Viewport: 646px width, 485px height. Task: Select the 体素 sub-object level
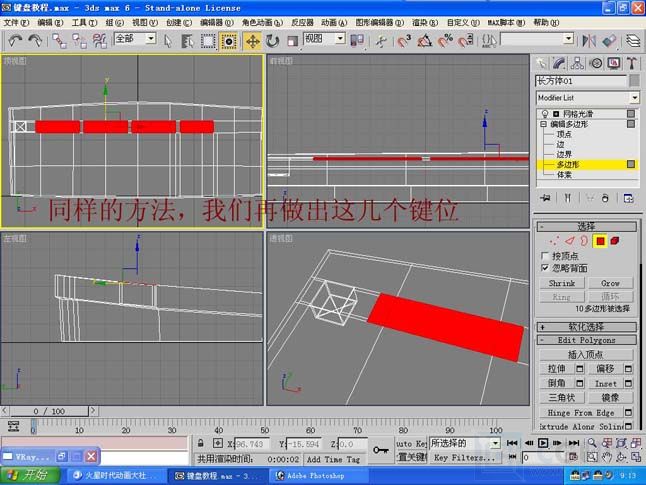tap(564, 175)
